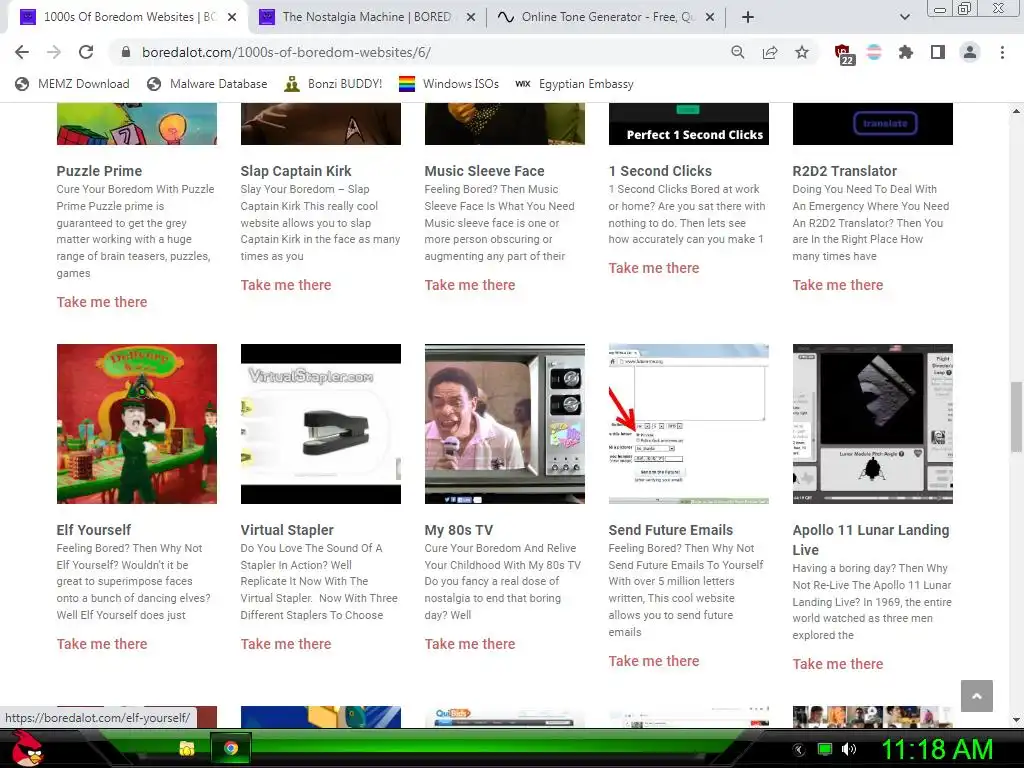
Task: Switch to The Nostalgia Machine tab
Action: coord(366,17)
